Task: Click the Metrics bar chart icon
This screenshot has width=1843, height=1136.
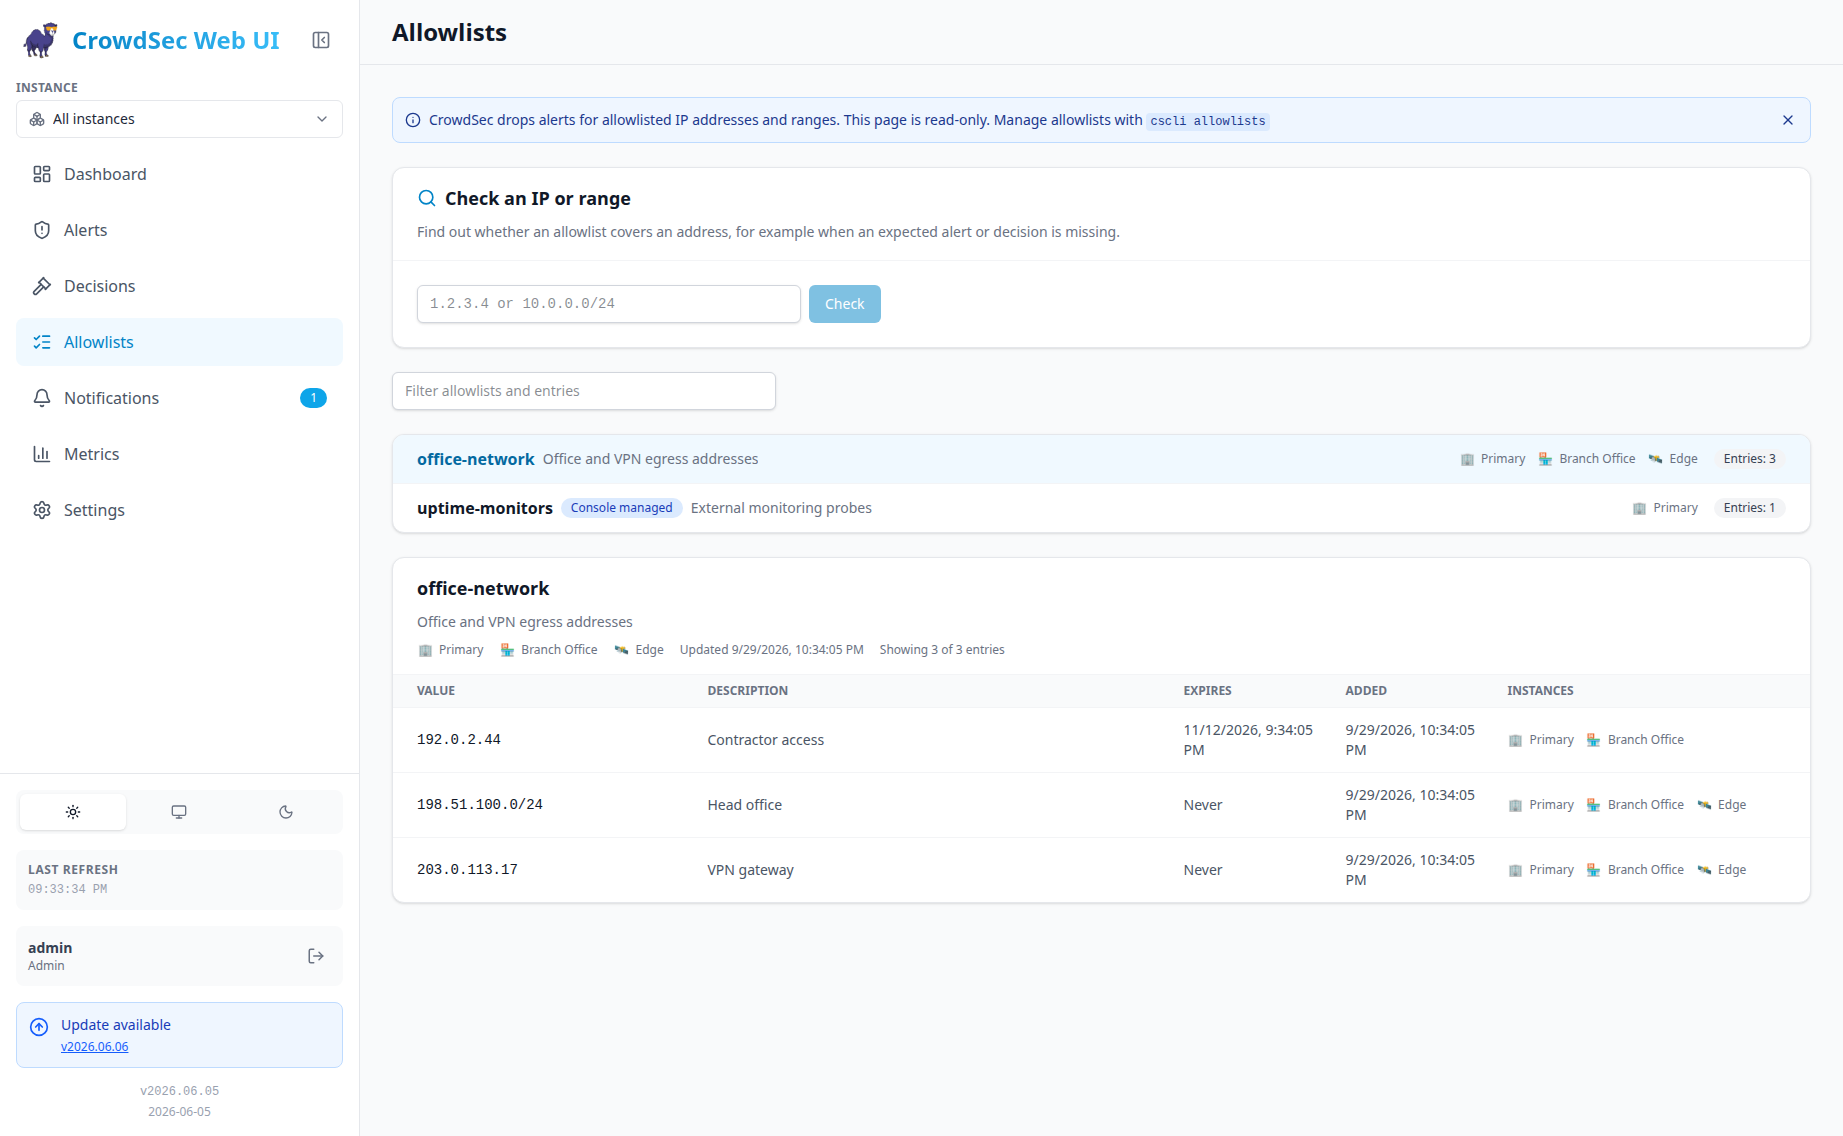Action: tap(42, 454)
